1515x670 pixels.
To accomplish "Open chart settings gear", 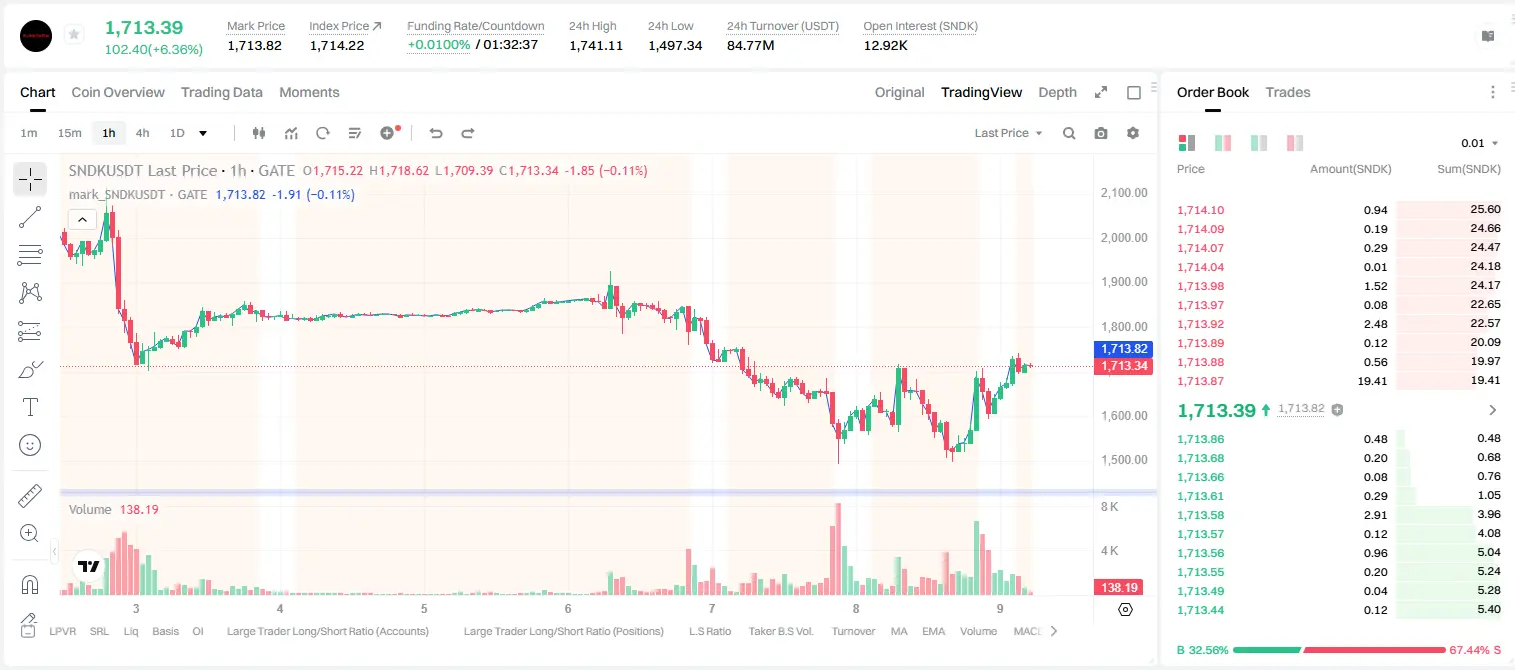I will point(1133,133).
